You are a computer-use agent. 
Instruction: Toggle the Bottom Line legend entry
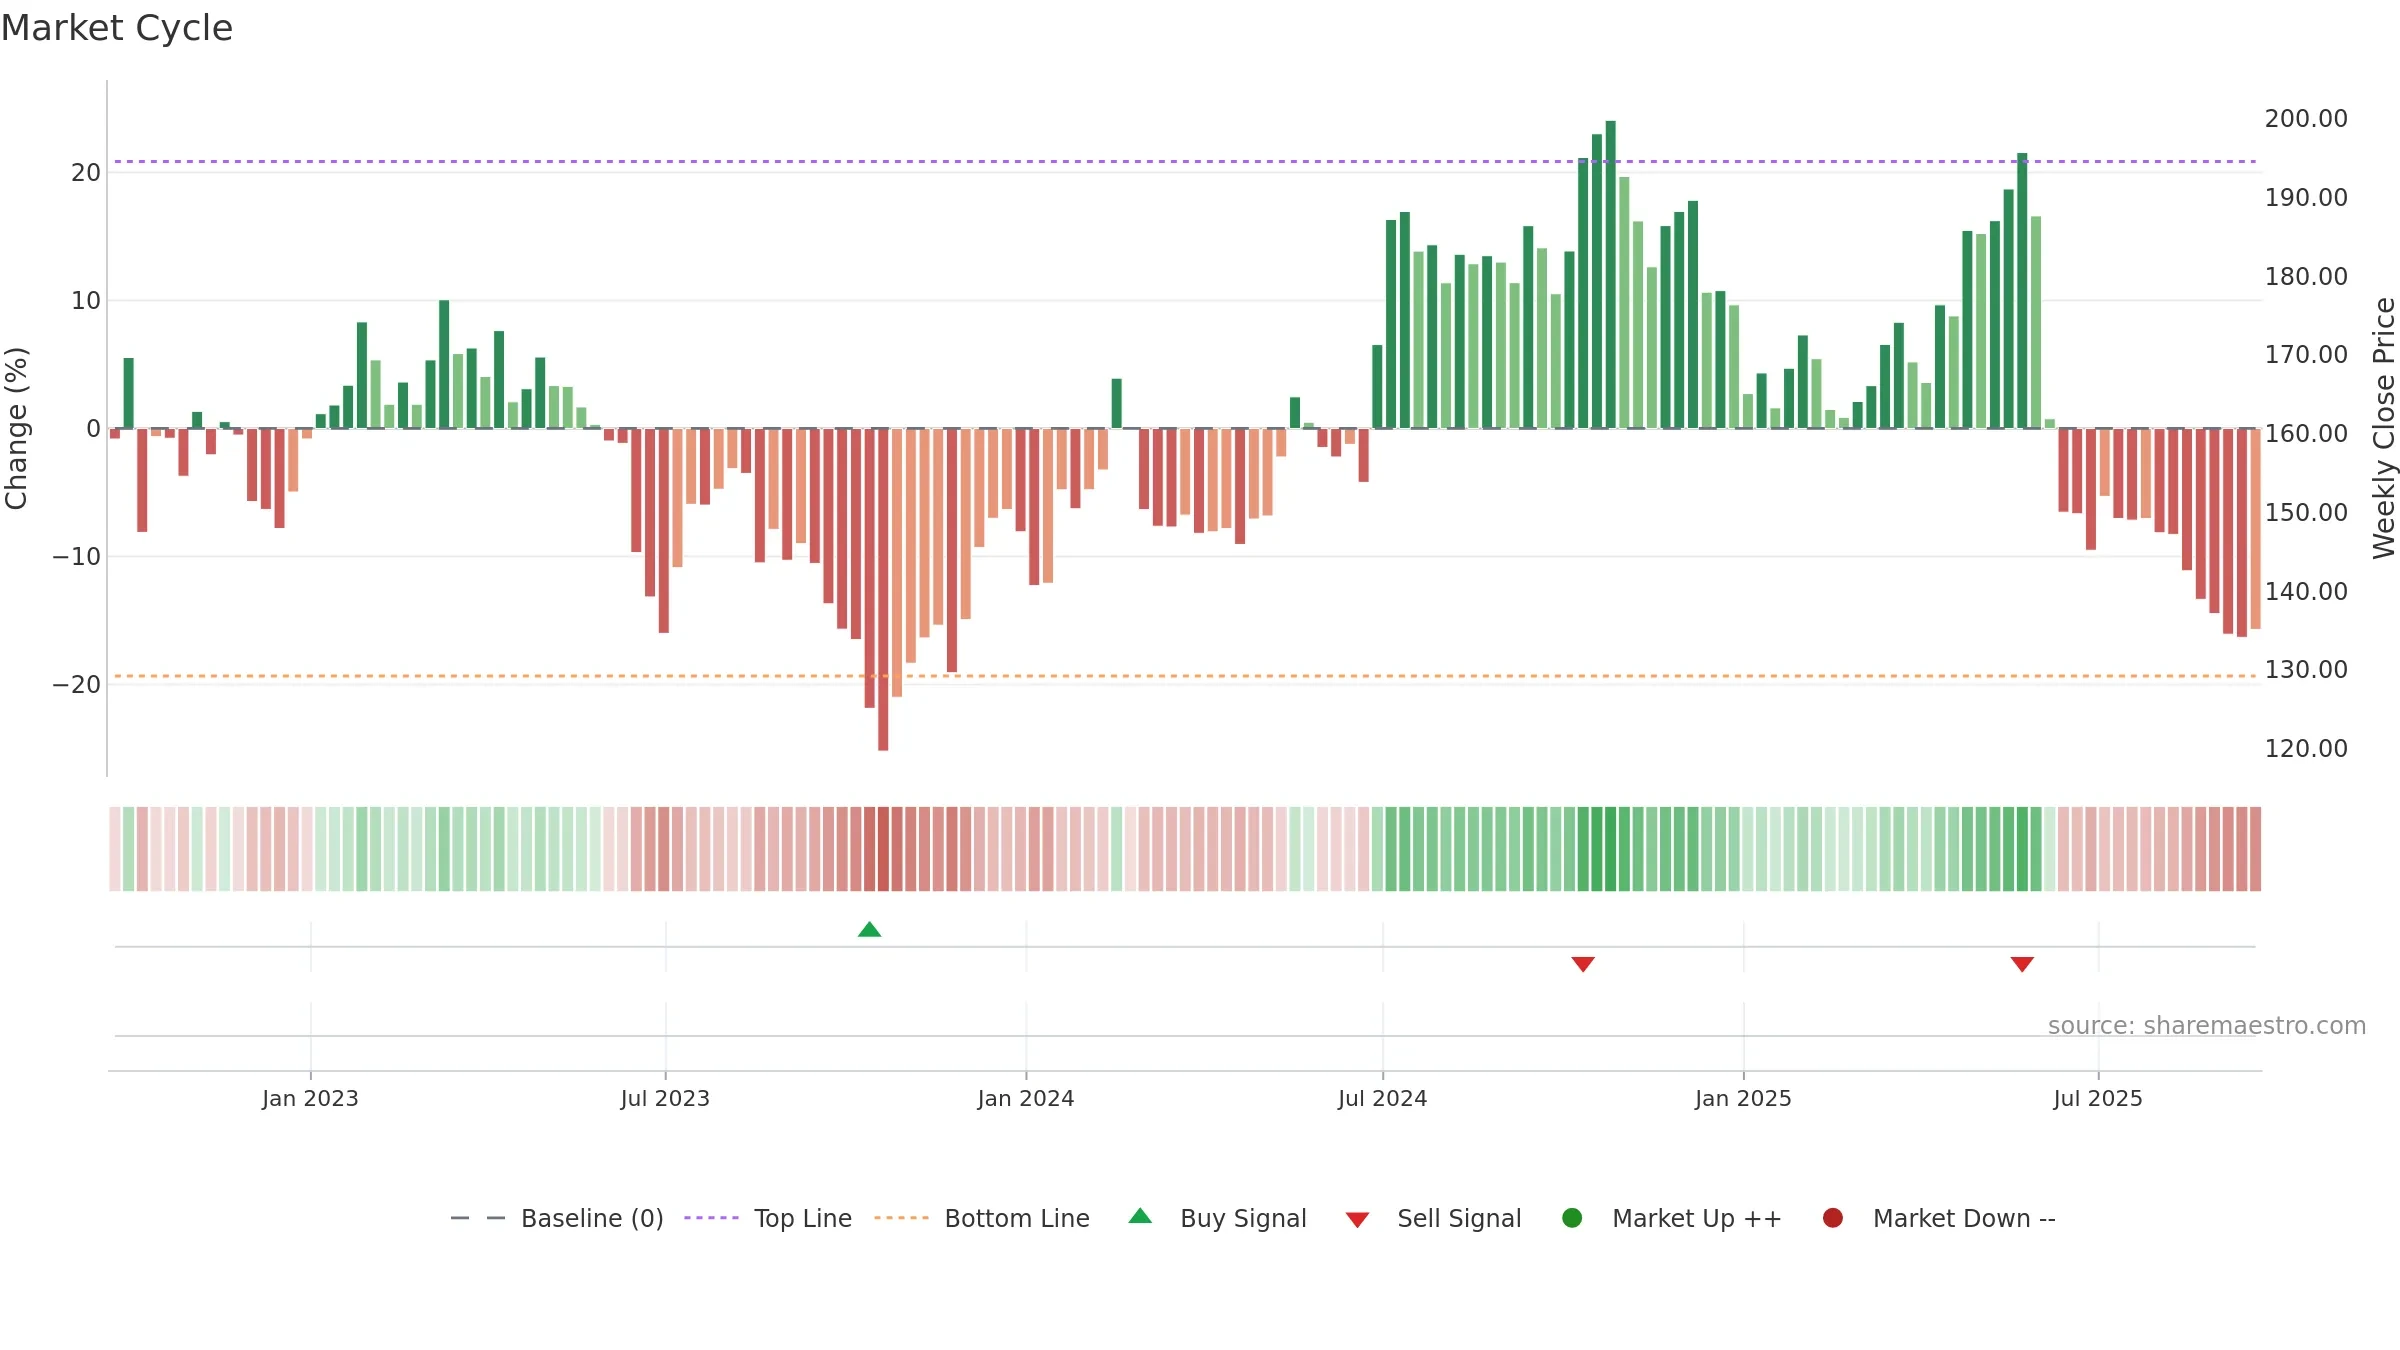pos(982,1218)
